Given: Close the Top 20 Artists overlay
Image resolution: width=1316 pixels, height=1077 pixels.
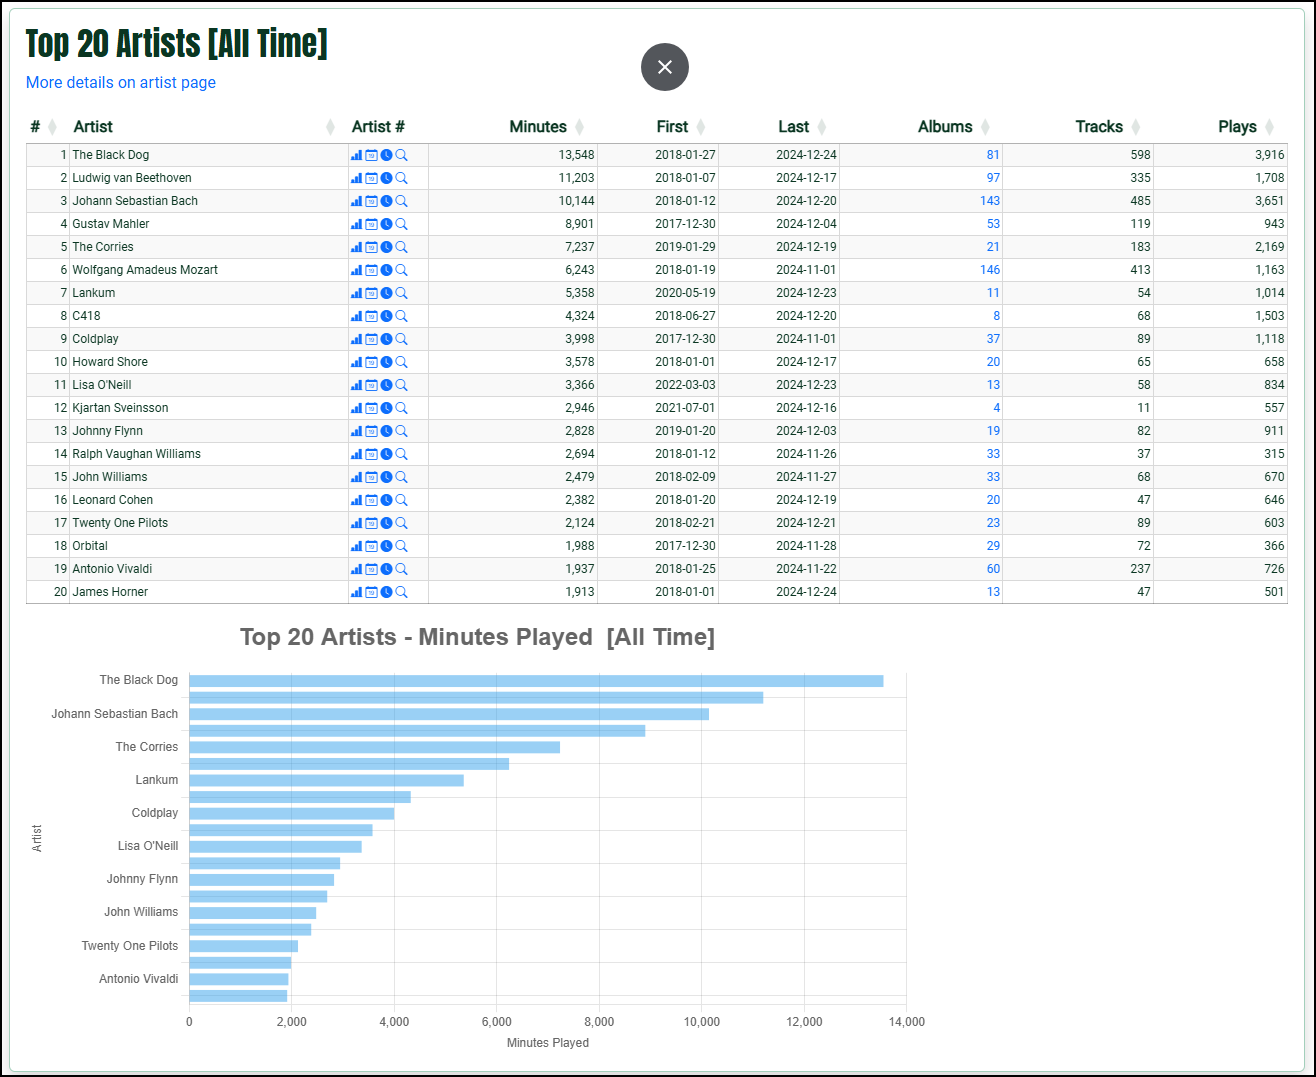Looking at the screenshot, I should [x=665, y=67].
